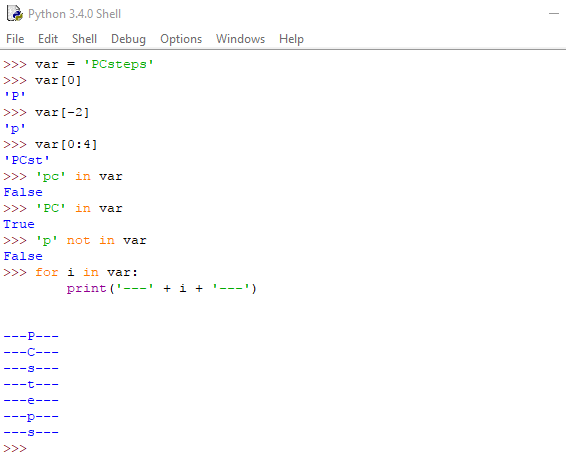Click the Python 3.4.0 Shell window title
The height and width of the screenshot is (459, 566).
[74, 14]
